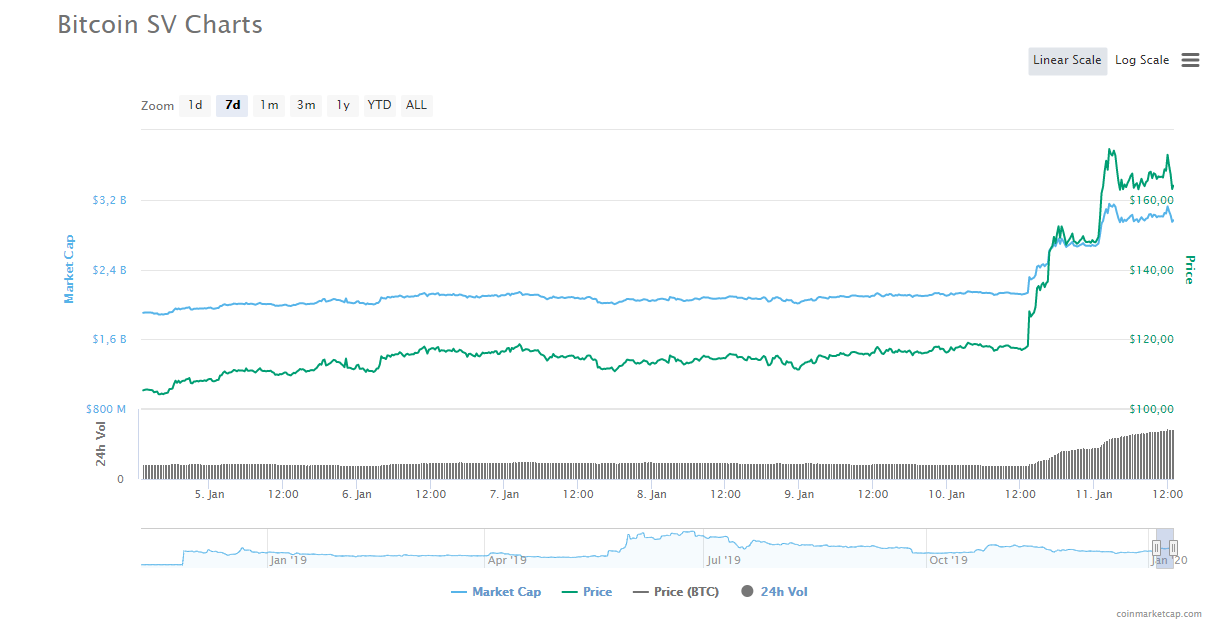Image resolution: width=1227 pixels, height=633 pixels.
Task: Open the chart hamburger context menu
Action: (1190, 60)
